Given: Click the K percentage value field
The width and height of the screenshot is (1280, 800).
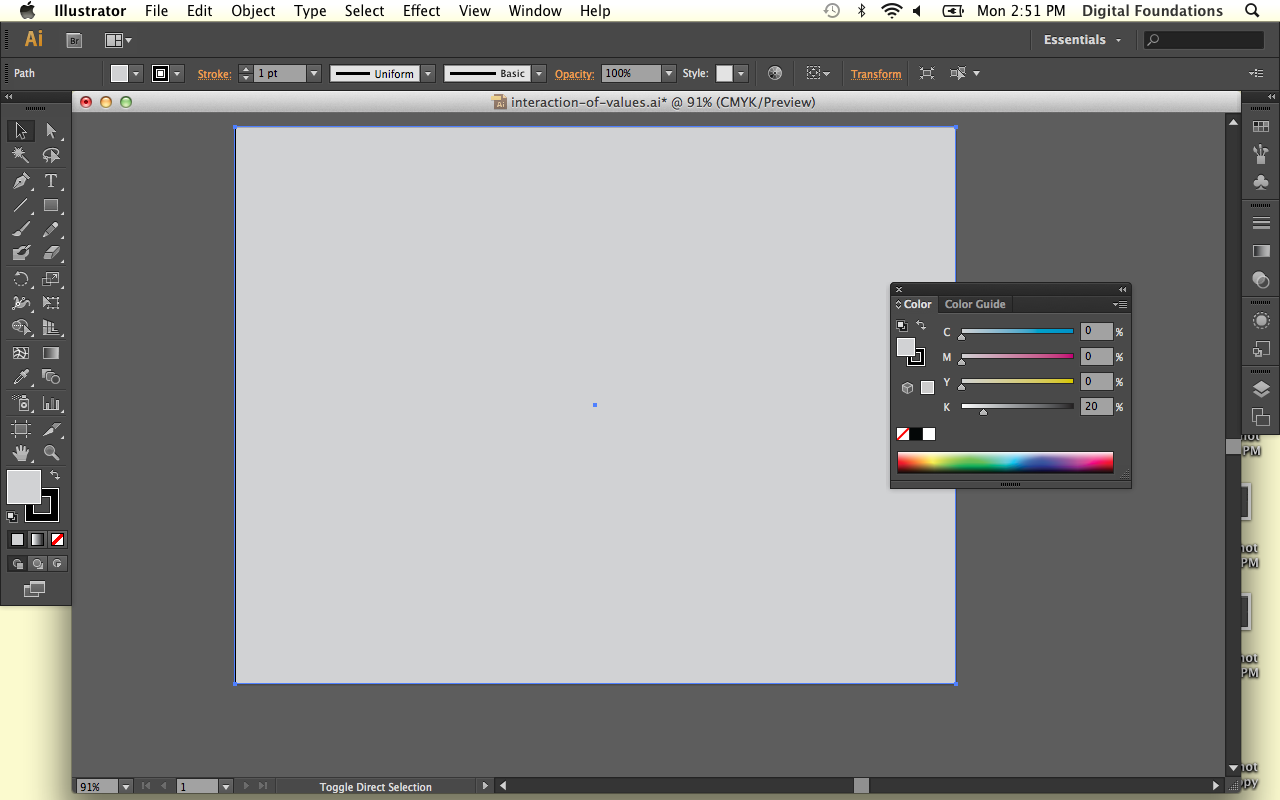Looking at the screenshot, I should (x=1096, y=407).
